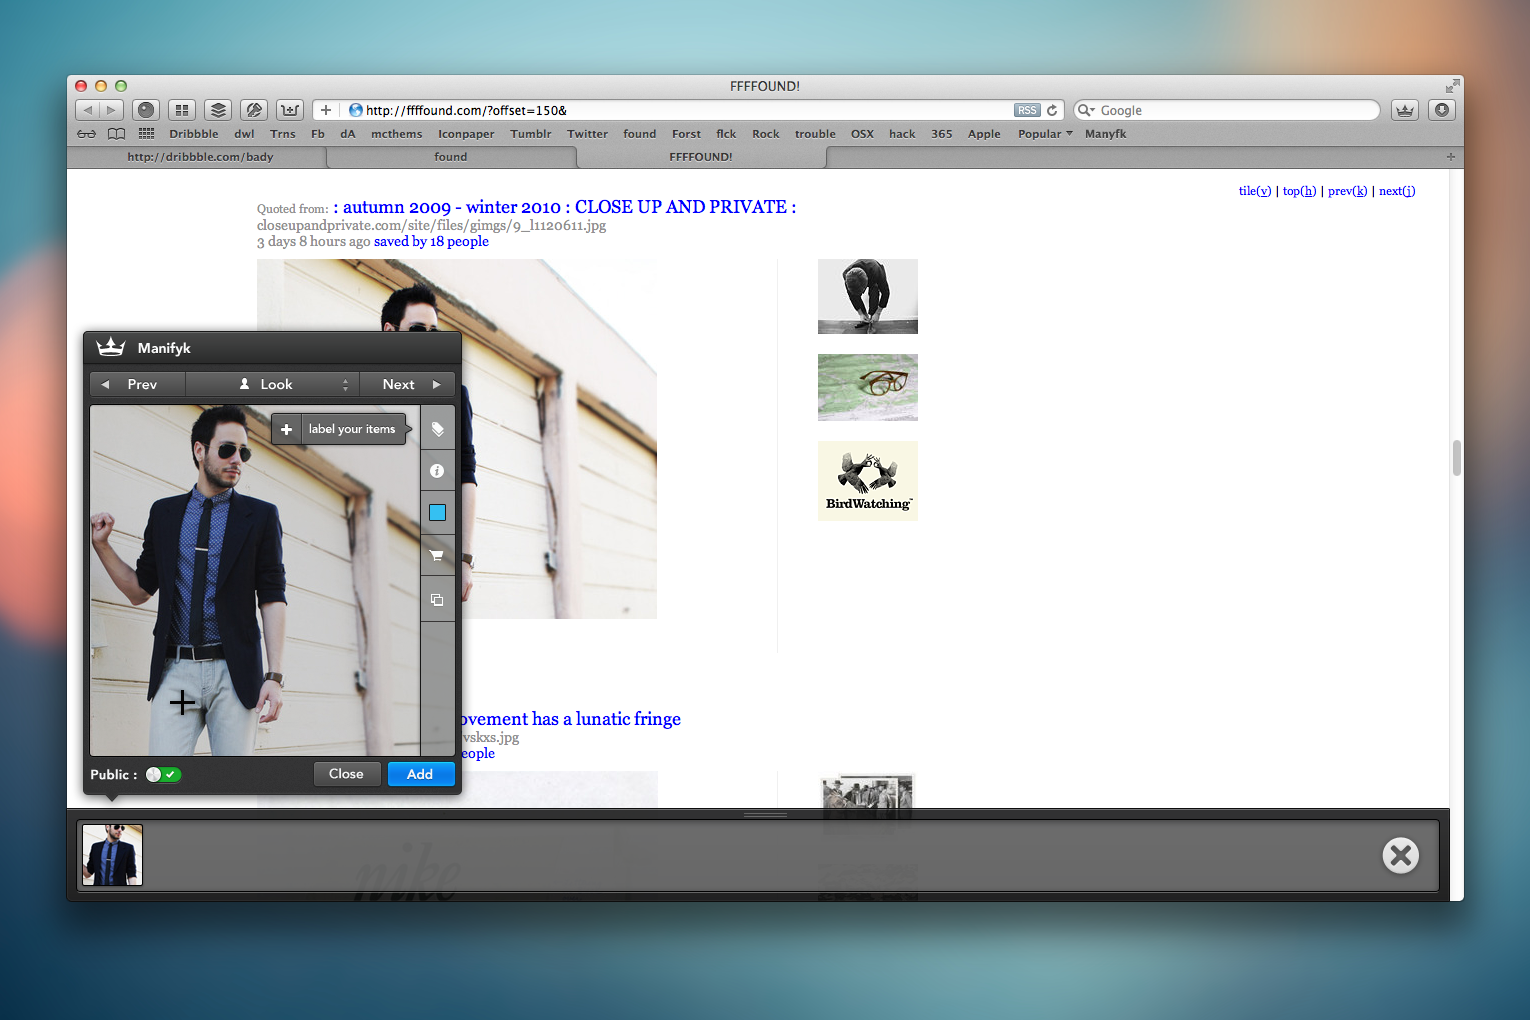Viewport: 1530px width, 1020px height.
Task: Open the saved by 18 people link
Action: [431, 242]
